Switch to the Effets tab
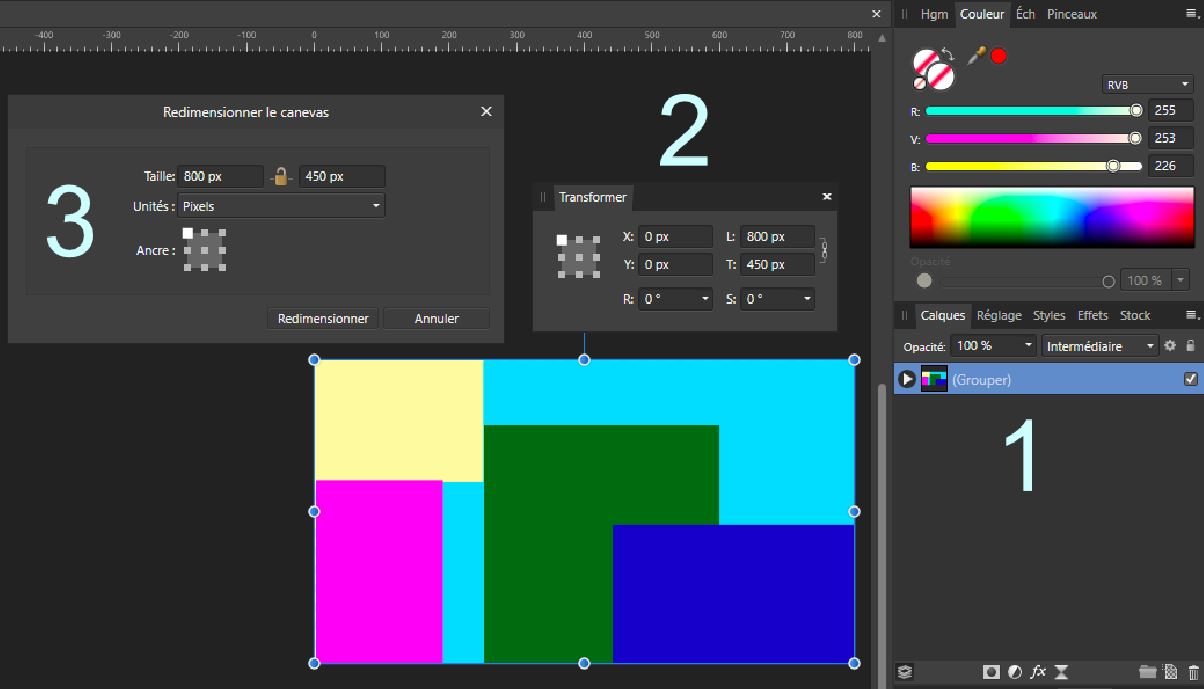 [x=1093, y=315]
